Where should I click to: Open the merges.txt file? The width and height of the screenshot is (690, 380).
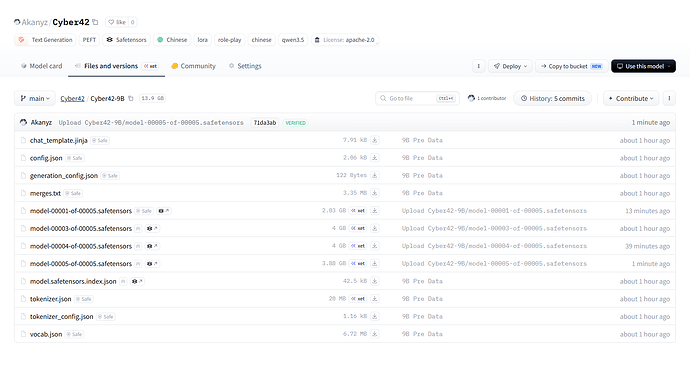(x=45, y=193)
